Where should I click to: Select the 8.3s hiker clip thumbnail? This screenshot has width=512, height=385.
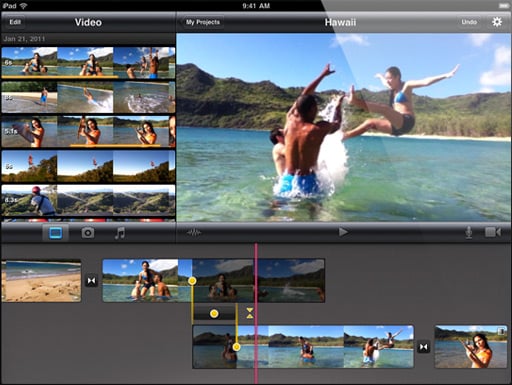(88, 200)
